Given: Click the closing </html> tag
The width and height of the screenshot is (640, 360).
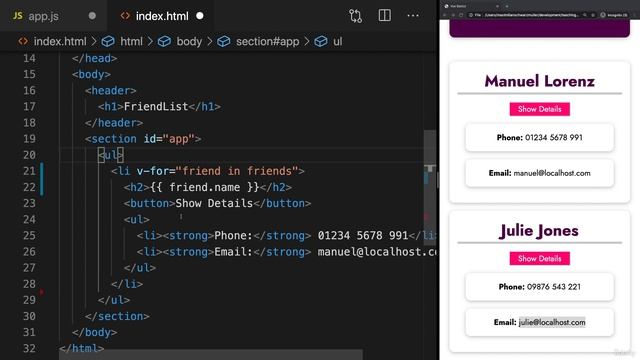Looking at the screenshot, I should click(x=81, y=349).
